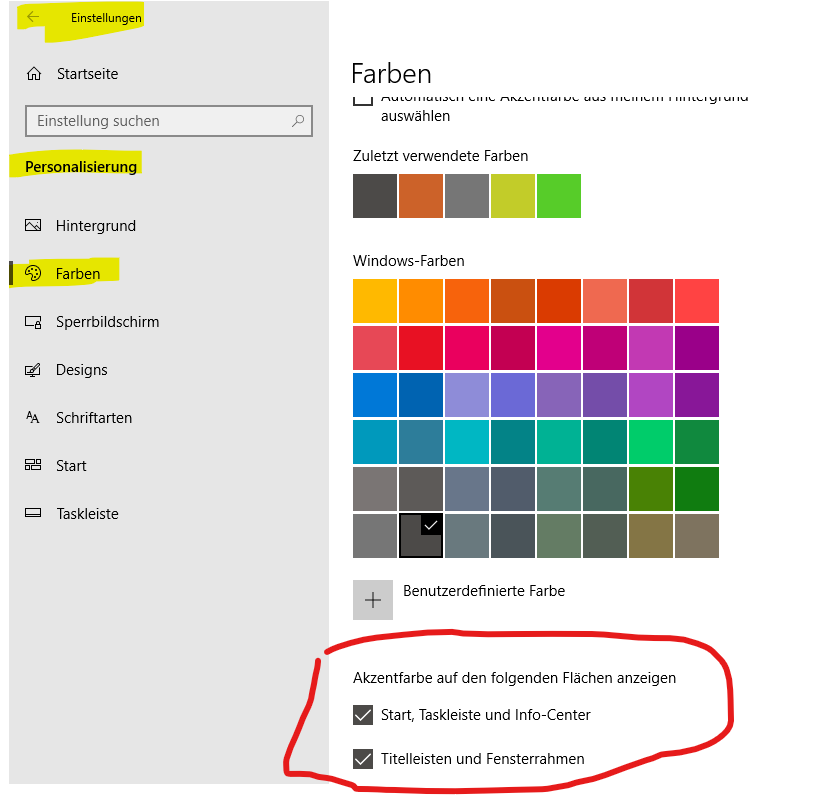This screenshot has width=827, height=795.
Task: Click the Startseite label
Action: click(x=88, y=74)
